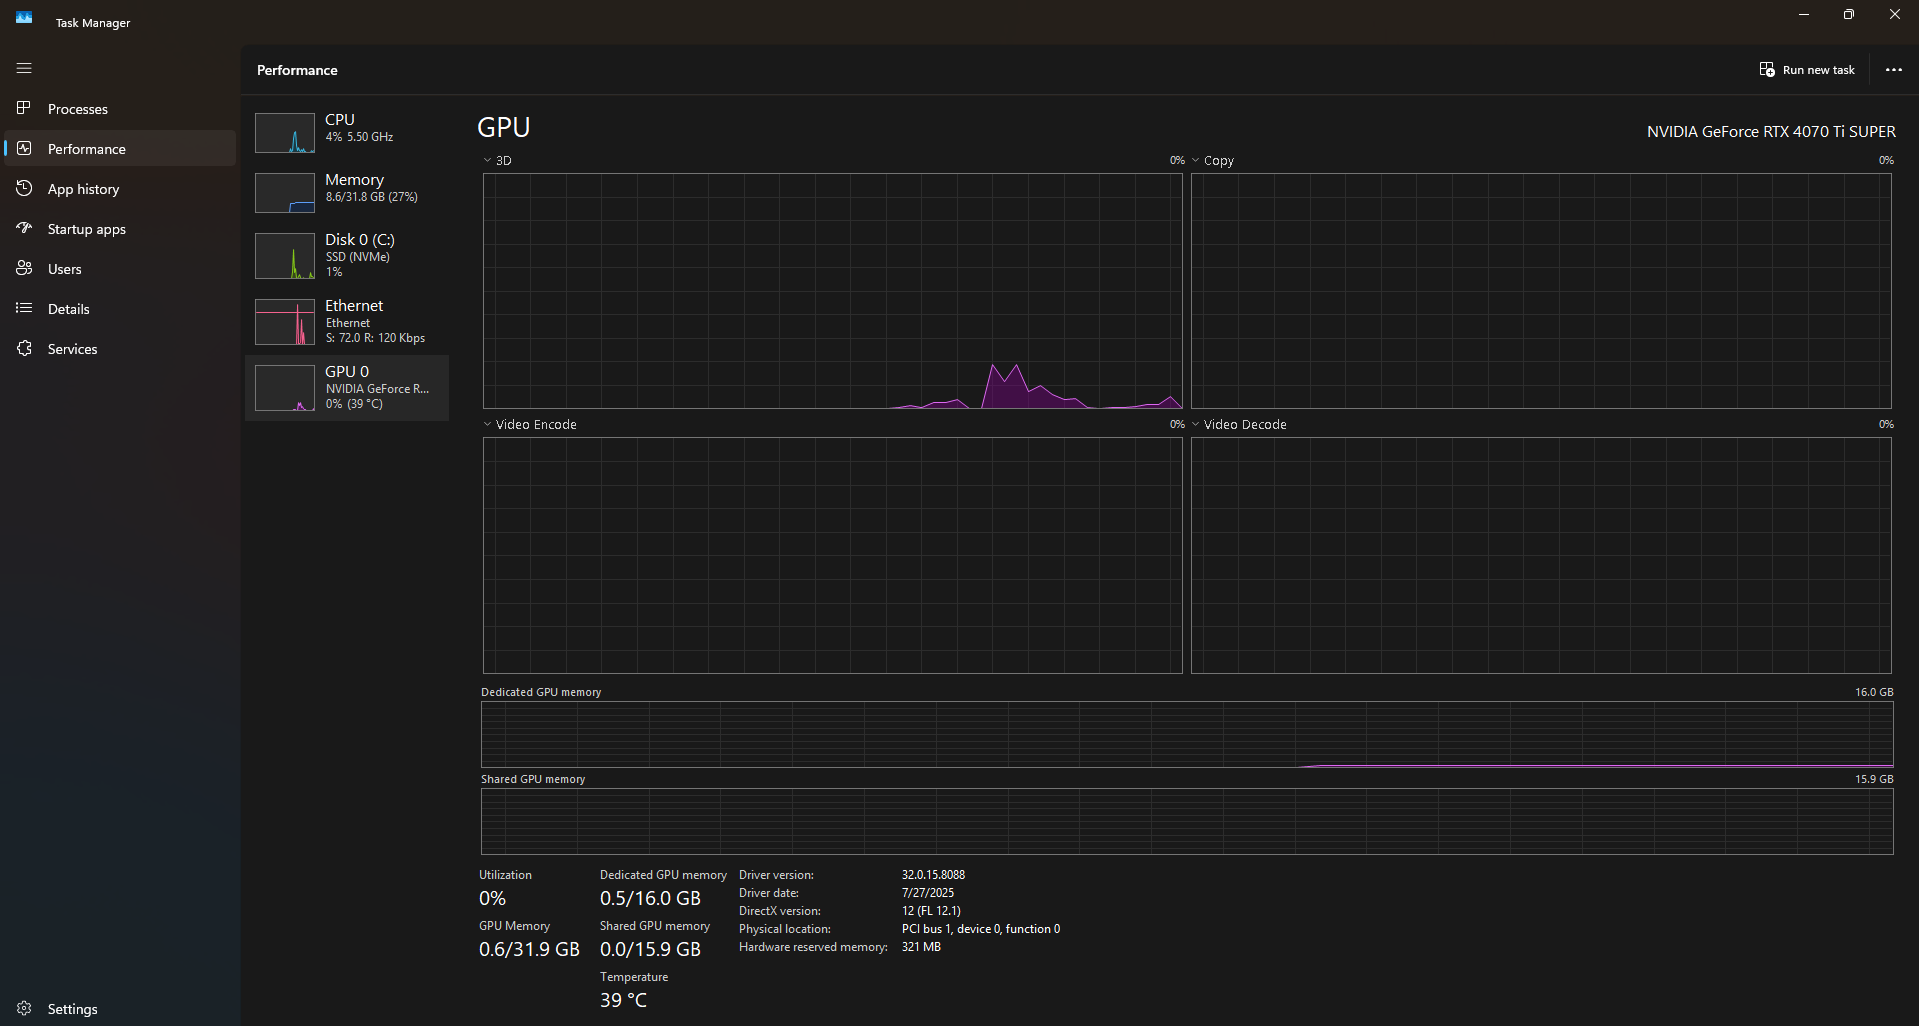Open the more options ellipsis menu
This screenshot has width=1919, height=1026.
pos(1893,70)
